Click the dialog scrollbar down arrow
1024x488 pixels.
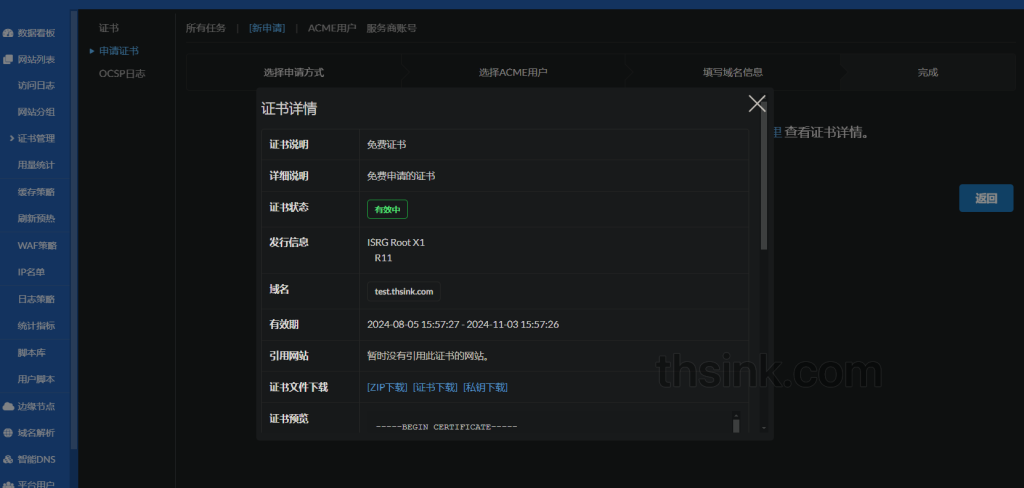point(764,428)
